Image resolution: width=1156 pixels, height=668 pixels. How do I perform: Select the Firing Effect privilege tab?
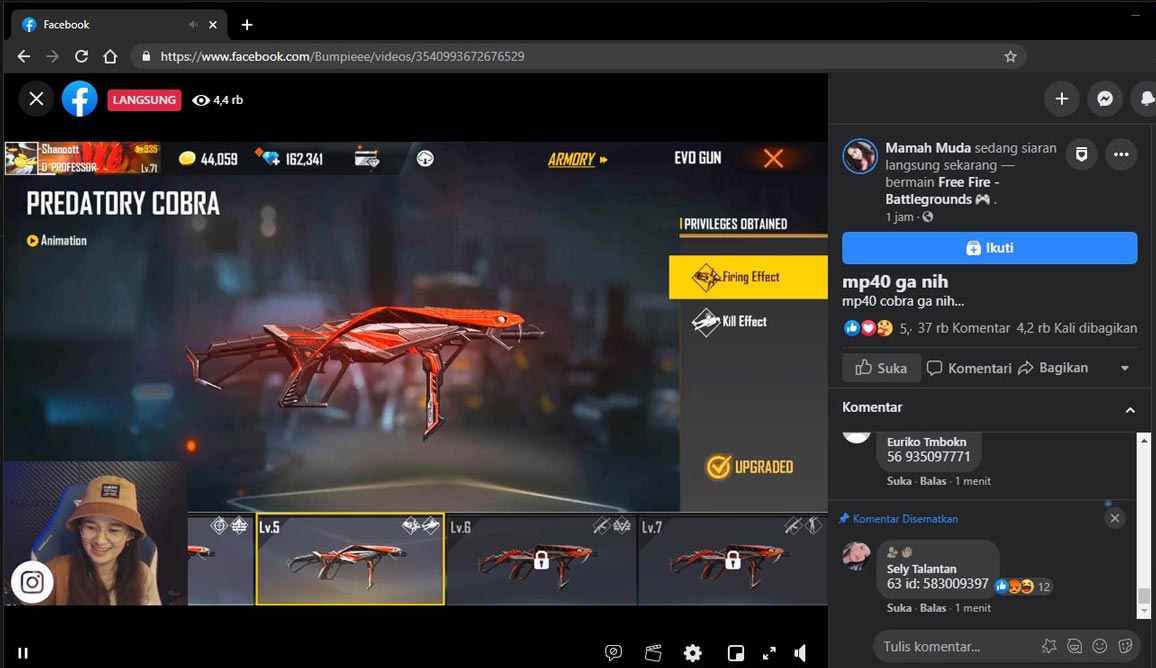748,277
